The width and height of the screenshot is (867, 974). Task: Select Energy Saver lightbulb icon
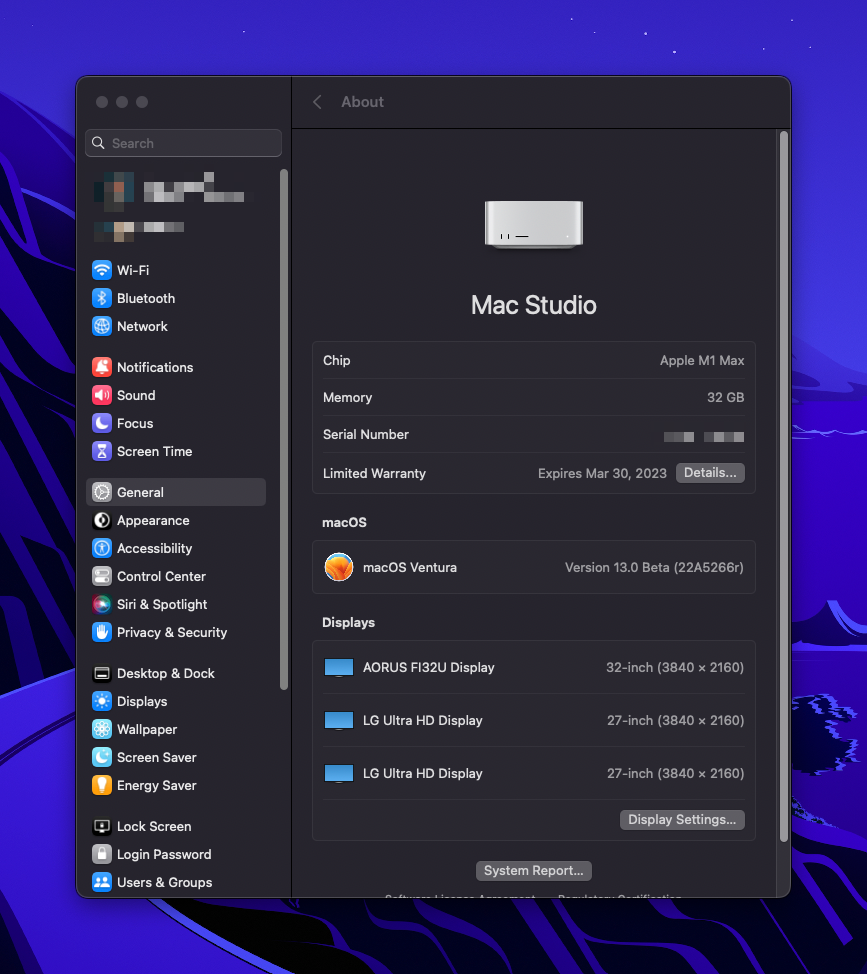pos(102,785)
